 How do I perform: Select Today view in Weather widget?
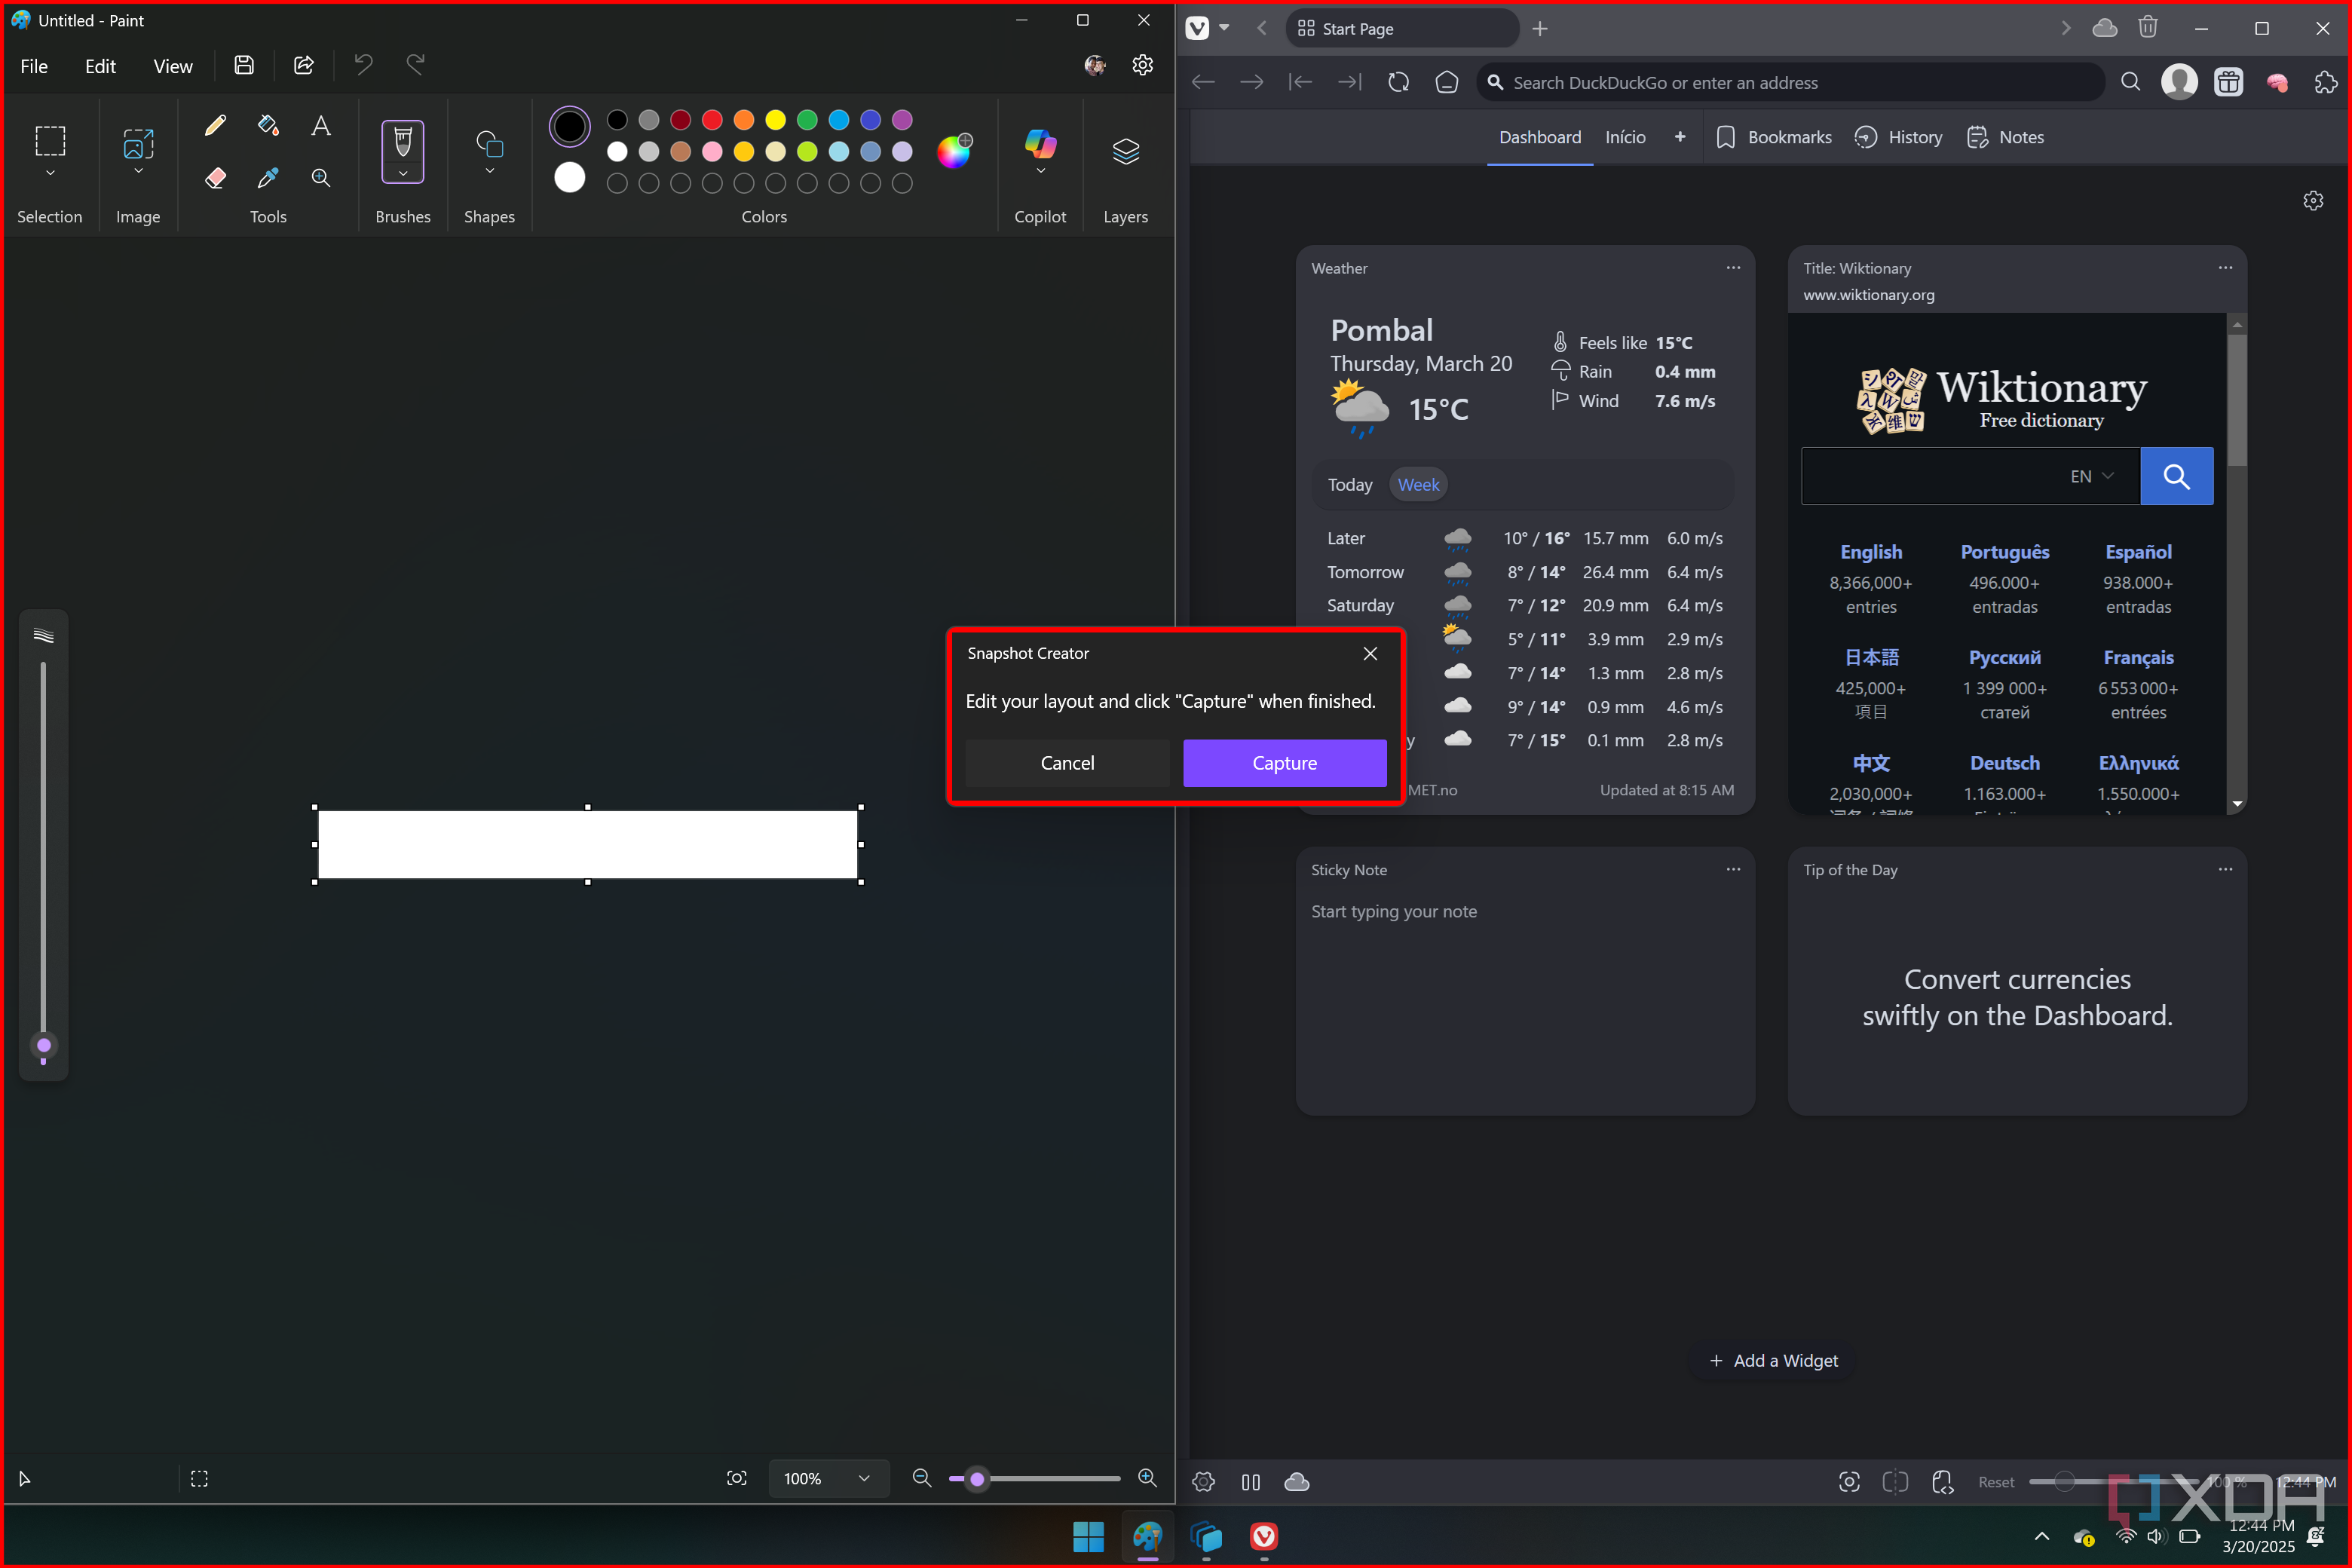coord(1349,485)
